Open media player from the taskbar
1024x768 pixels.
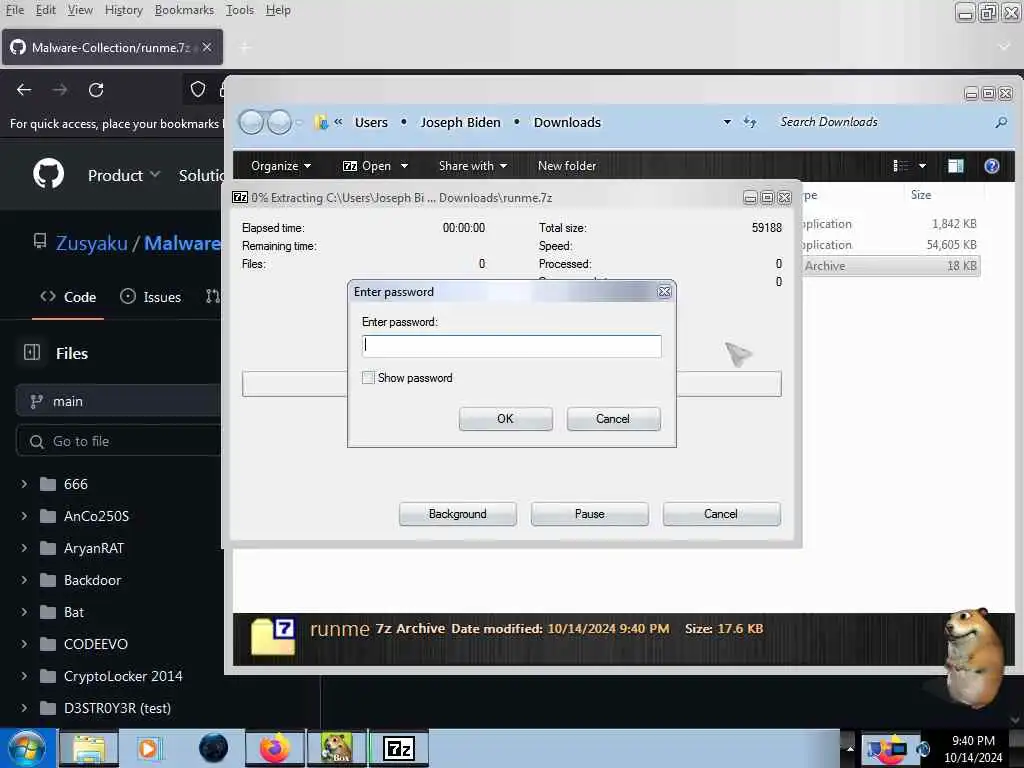(x=148, y=748)
